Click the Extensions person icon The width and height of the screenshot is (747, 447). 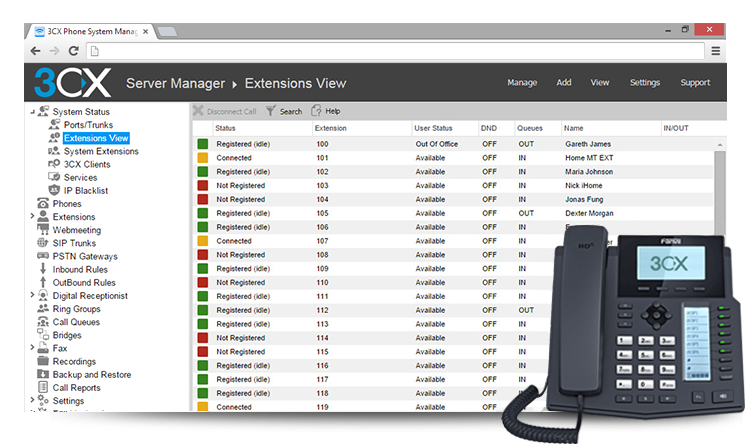43,216
